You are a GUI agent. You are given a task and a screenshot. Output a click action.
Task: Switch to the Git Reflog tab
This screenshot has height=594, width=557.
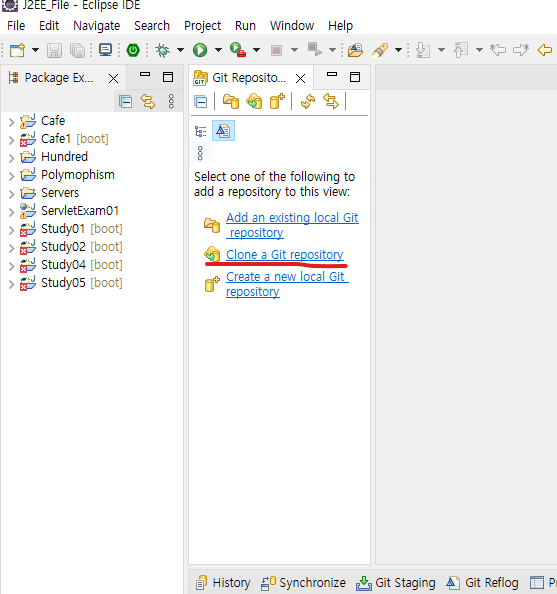point(482,582)
